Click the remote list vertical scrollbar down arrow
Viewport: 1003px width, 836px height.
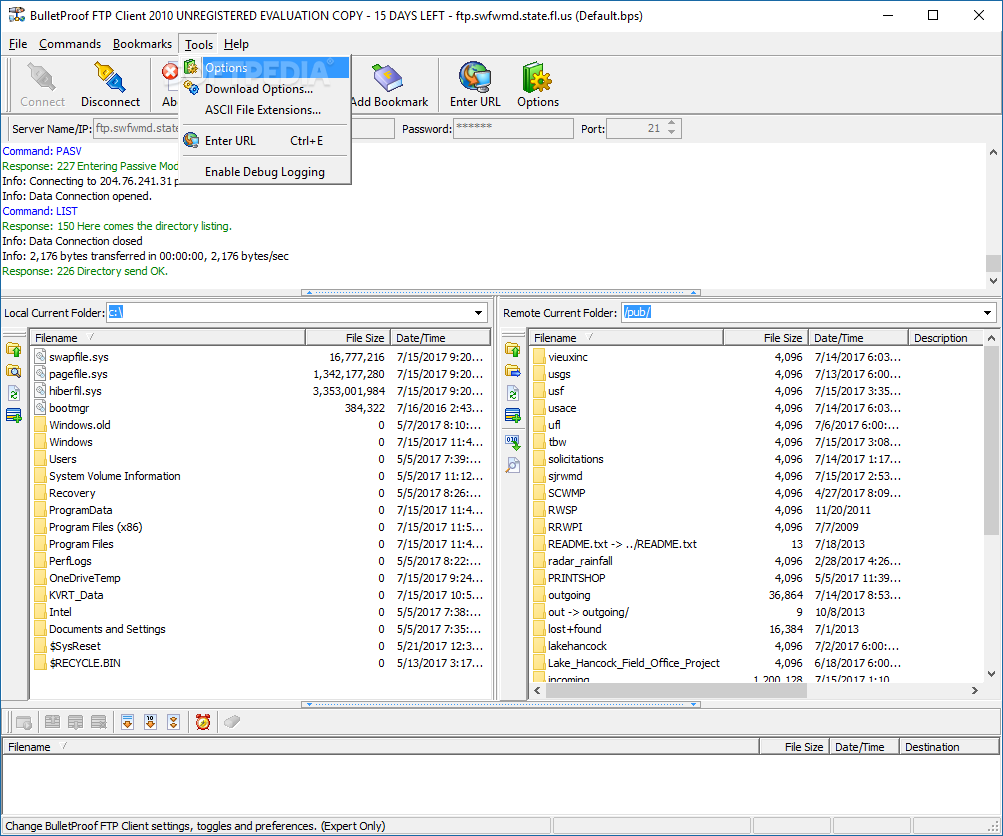click(x=991, y=674)
